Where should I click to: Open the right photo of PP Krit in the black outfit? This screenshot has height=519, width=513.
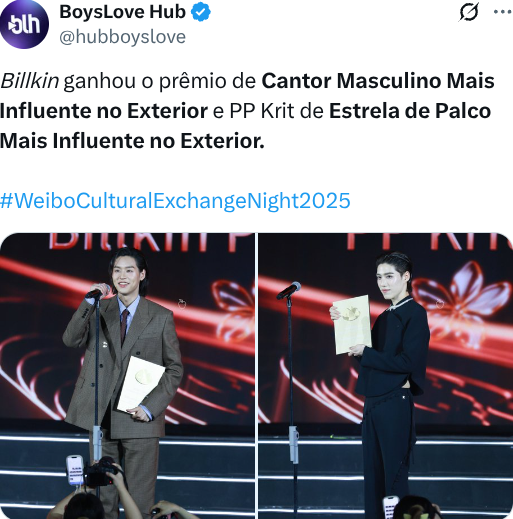pyautogui.click(x=386, y=376)
